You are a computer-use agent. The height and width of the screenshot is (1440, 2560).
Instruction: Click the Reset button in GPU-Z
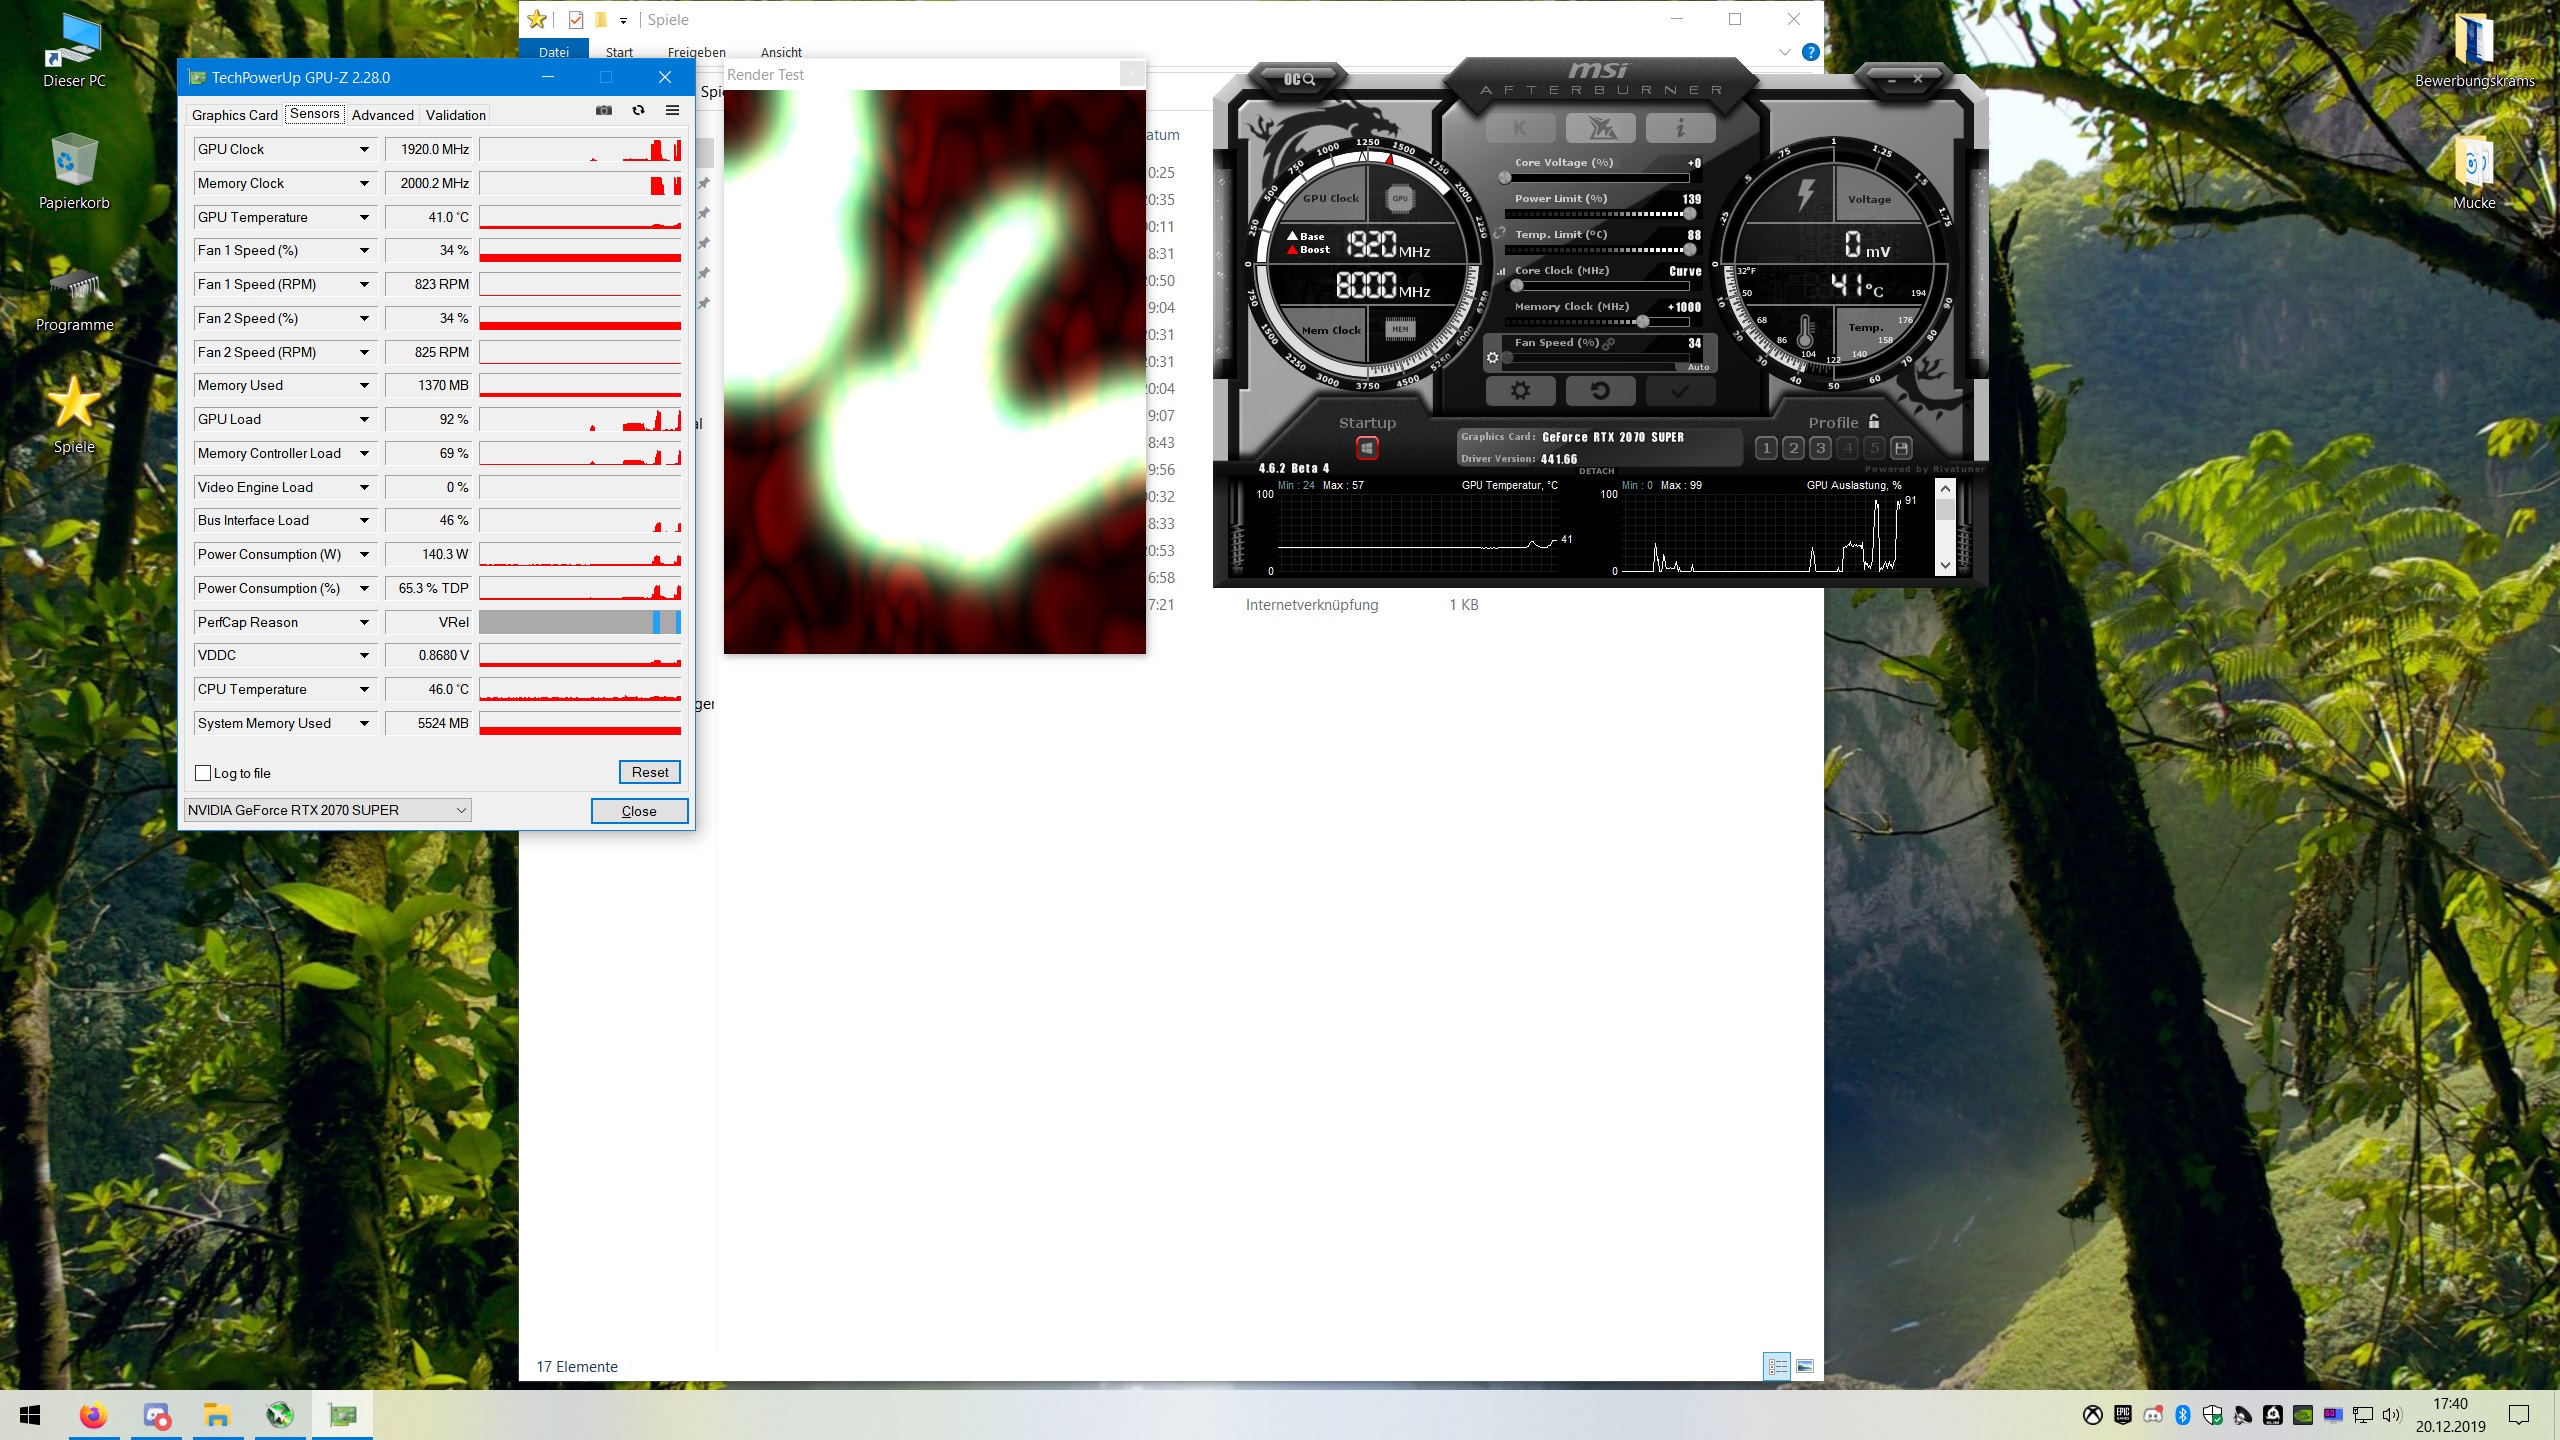point(650,772)
